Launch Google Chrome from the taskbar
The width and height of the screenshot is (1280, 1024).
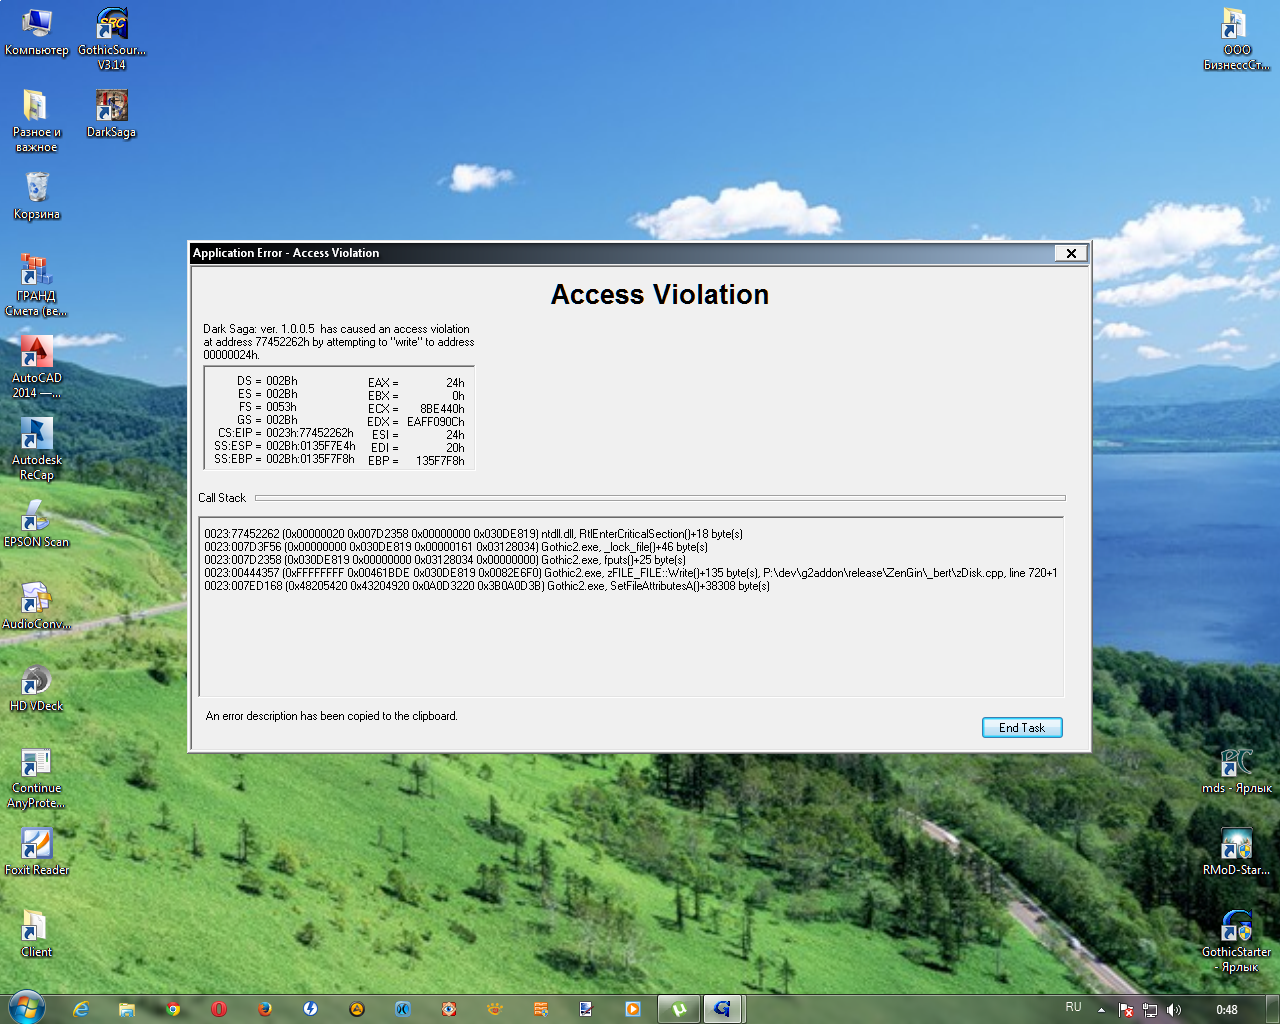(x=173, y=1009)
